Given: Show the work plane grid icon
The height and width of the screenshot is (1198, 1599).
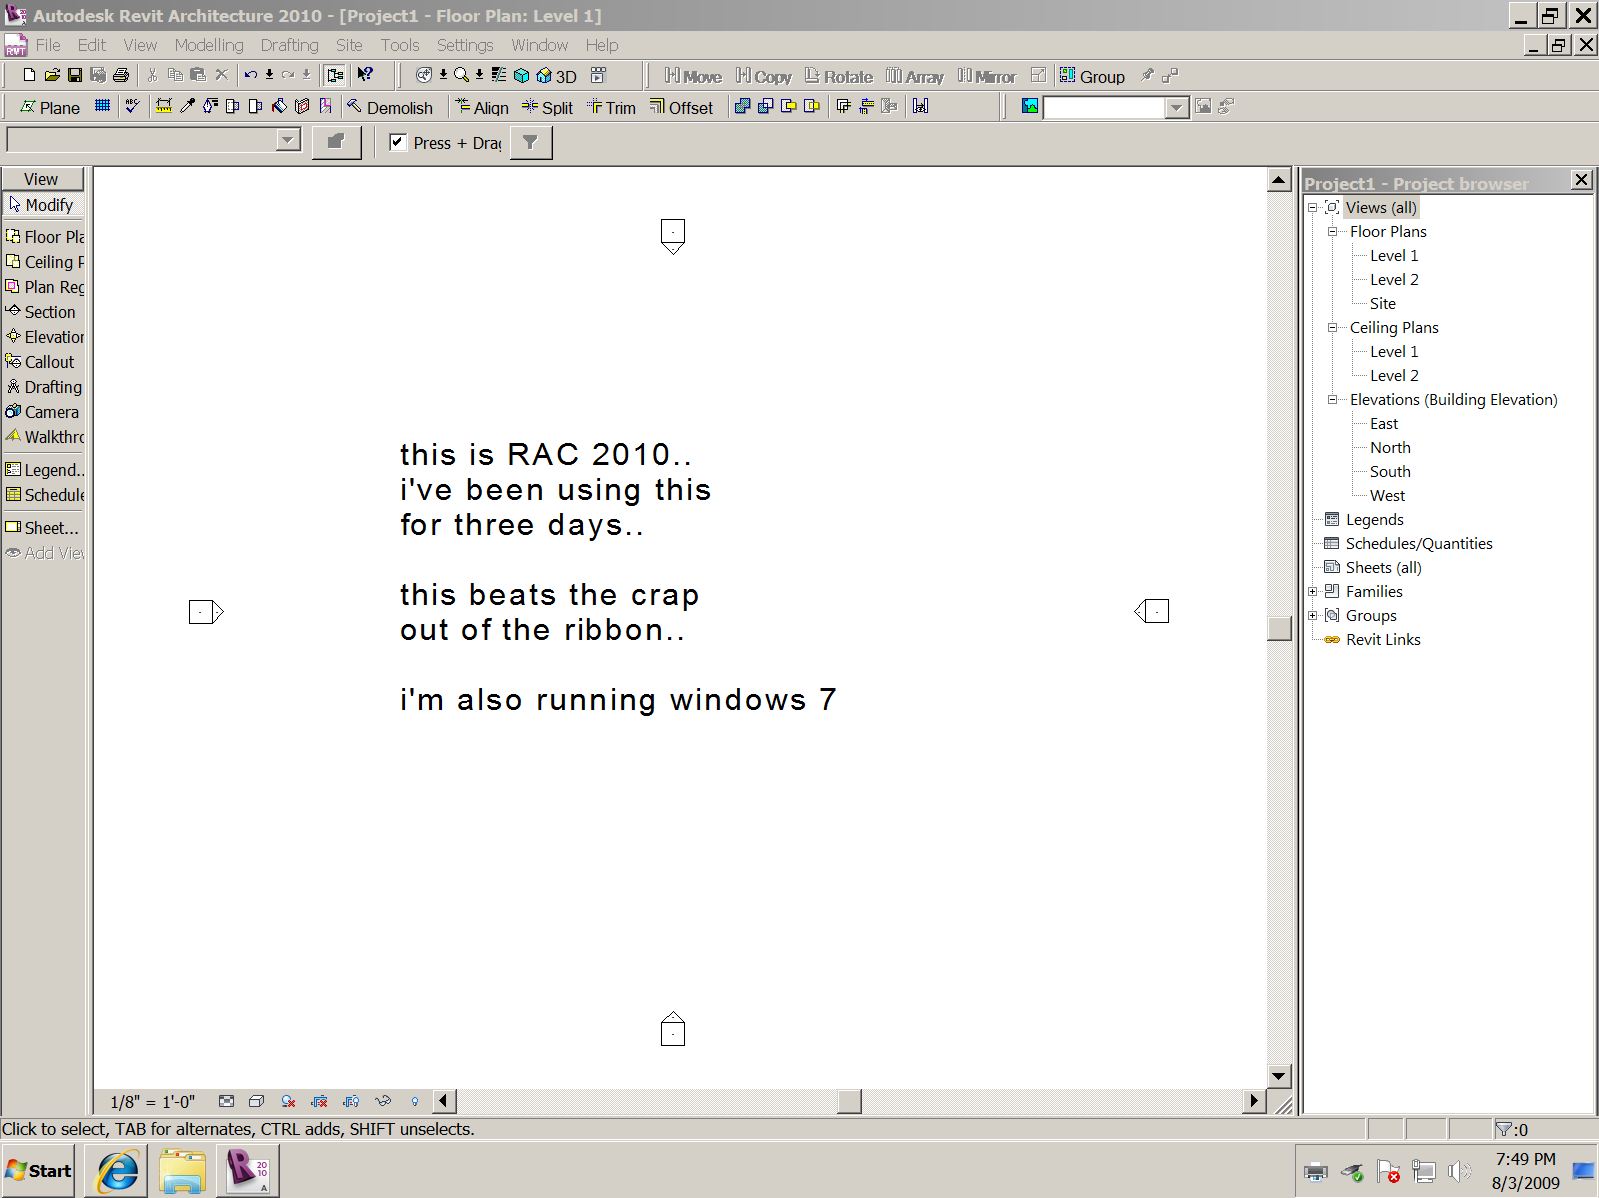Looking at the screenshot, I should click(102, 106).
